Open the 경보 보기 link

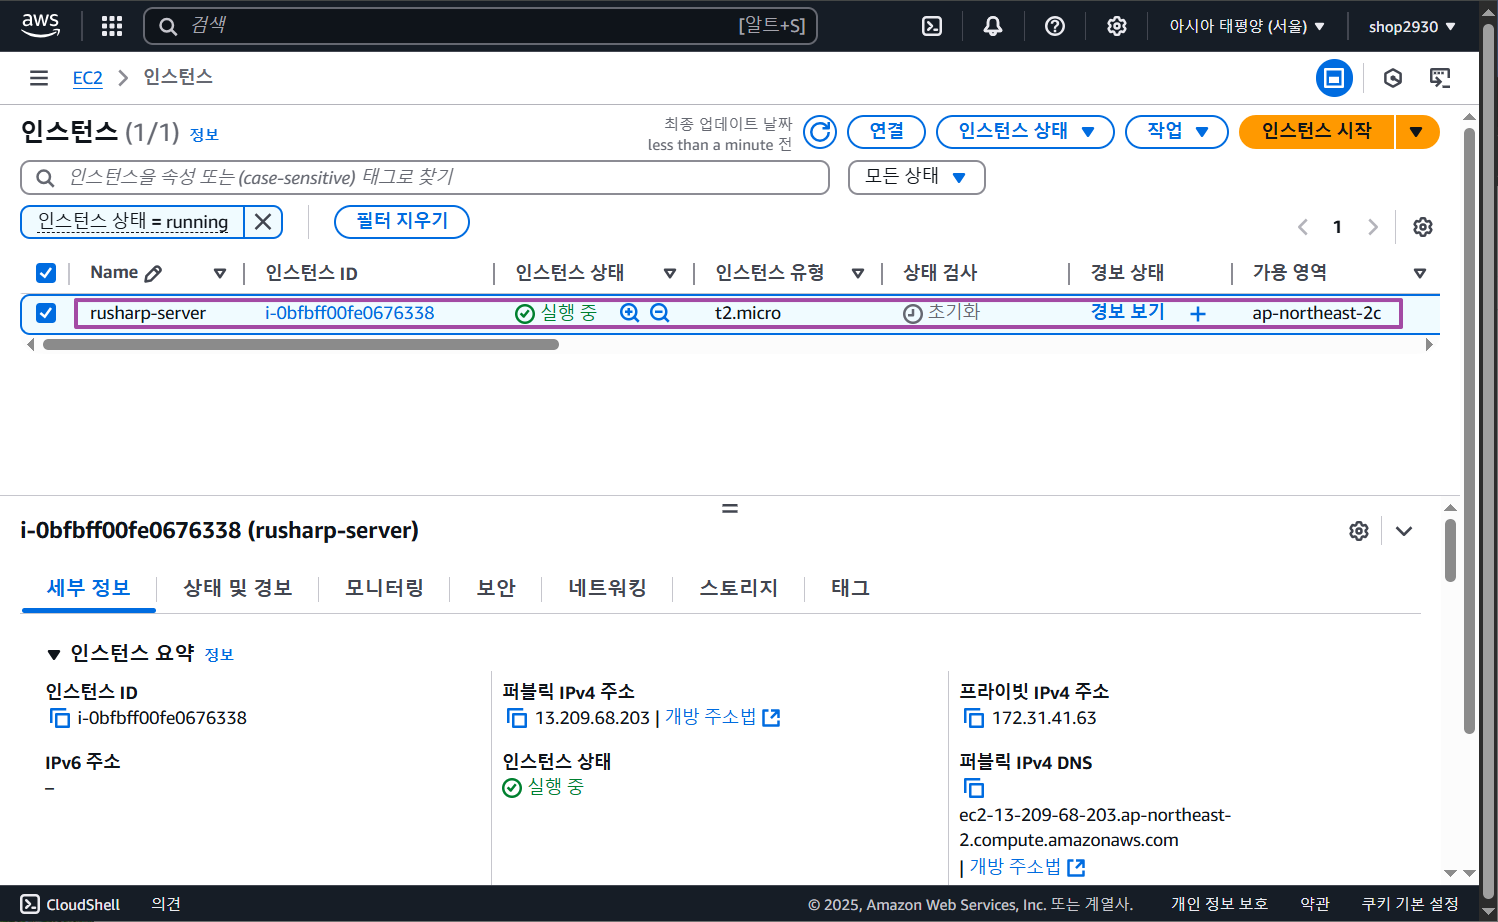click(1127, 312)
